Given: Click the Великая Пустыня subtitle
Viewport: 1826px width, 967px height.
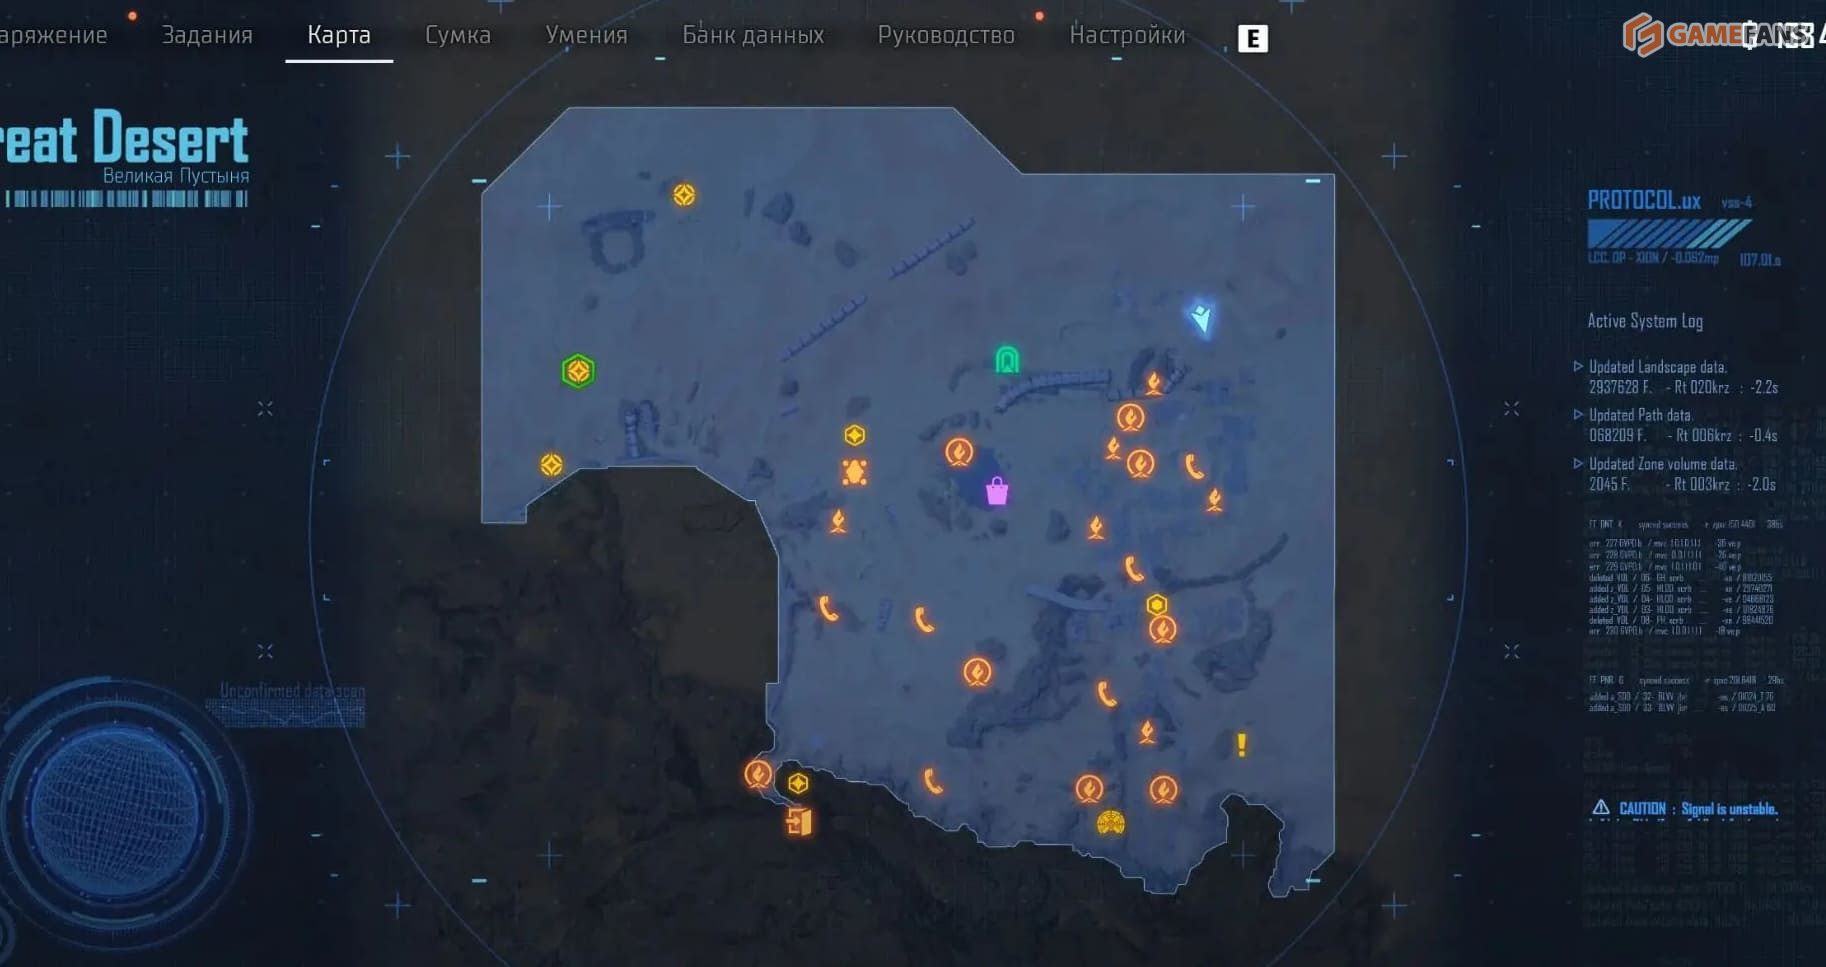Looking at the screenshot, I should [176, 176].
